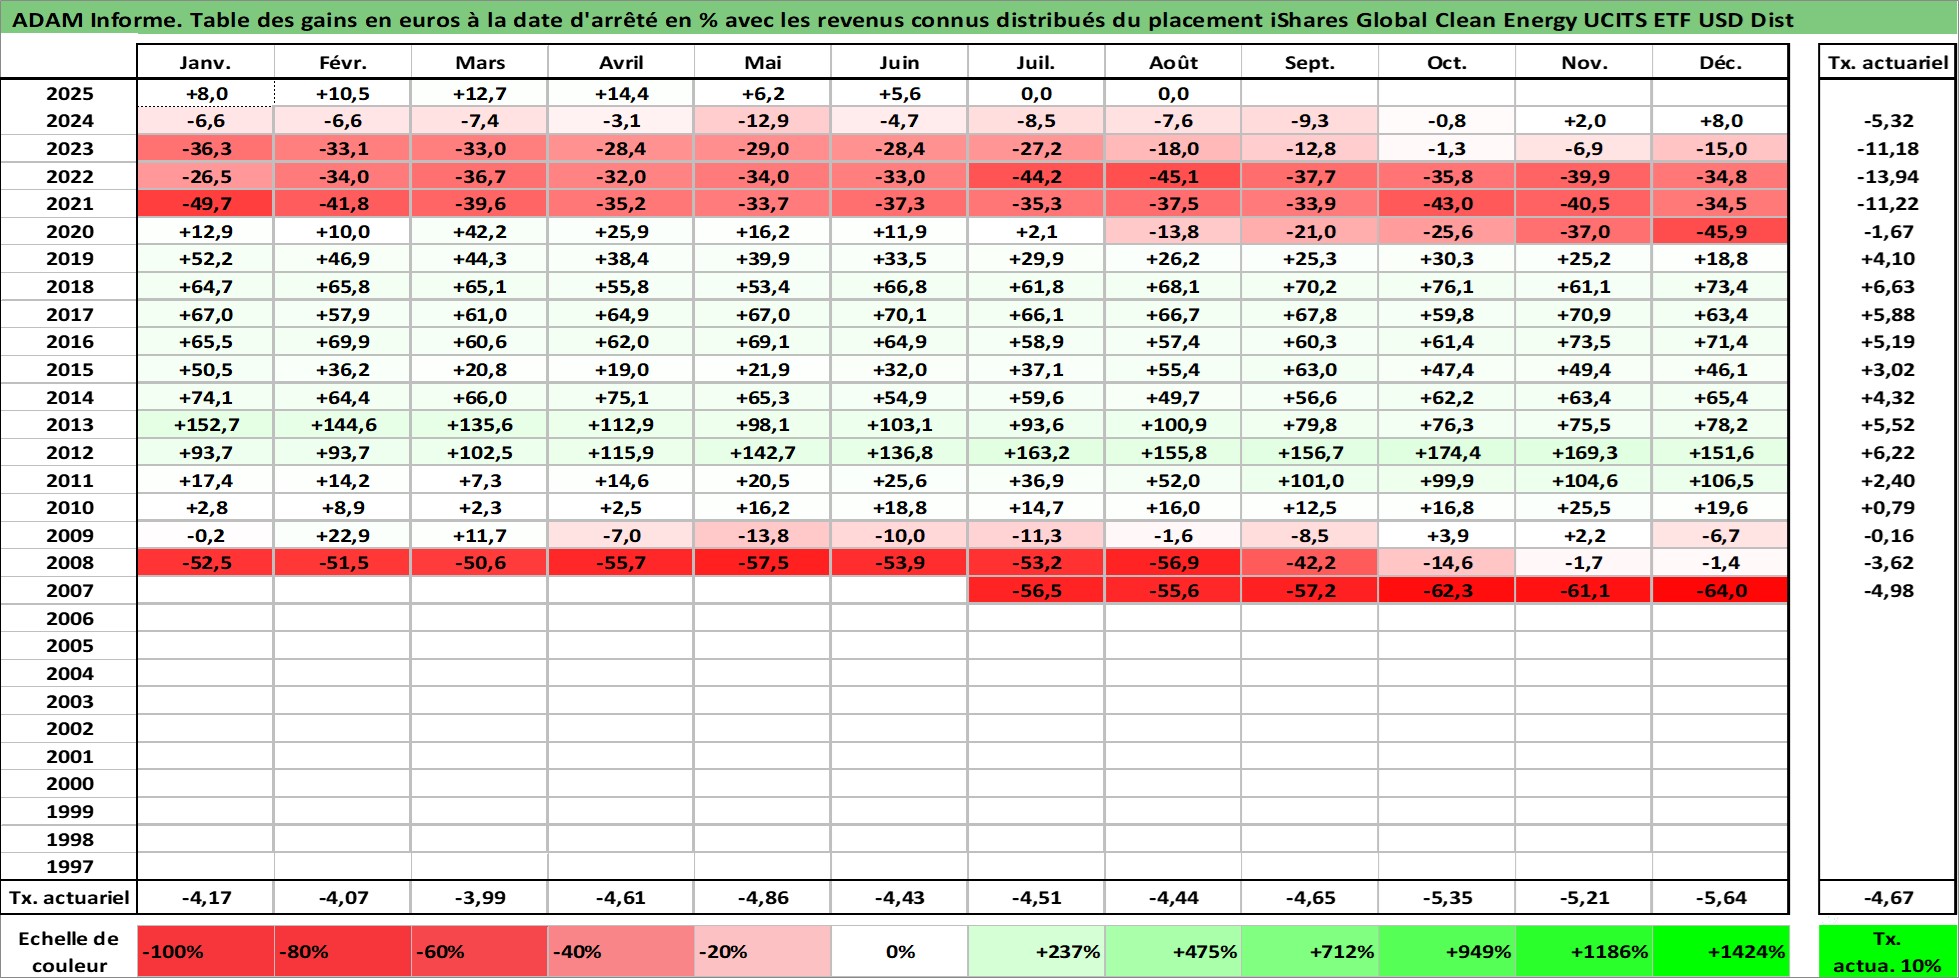The width and height of the screenshot is (1959, 978).
Task: Select the 2025 year row label
Action: tap(69, 93)
